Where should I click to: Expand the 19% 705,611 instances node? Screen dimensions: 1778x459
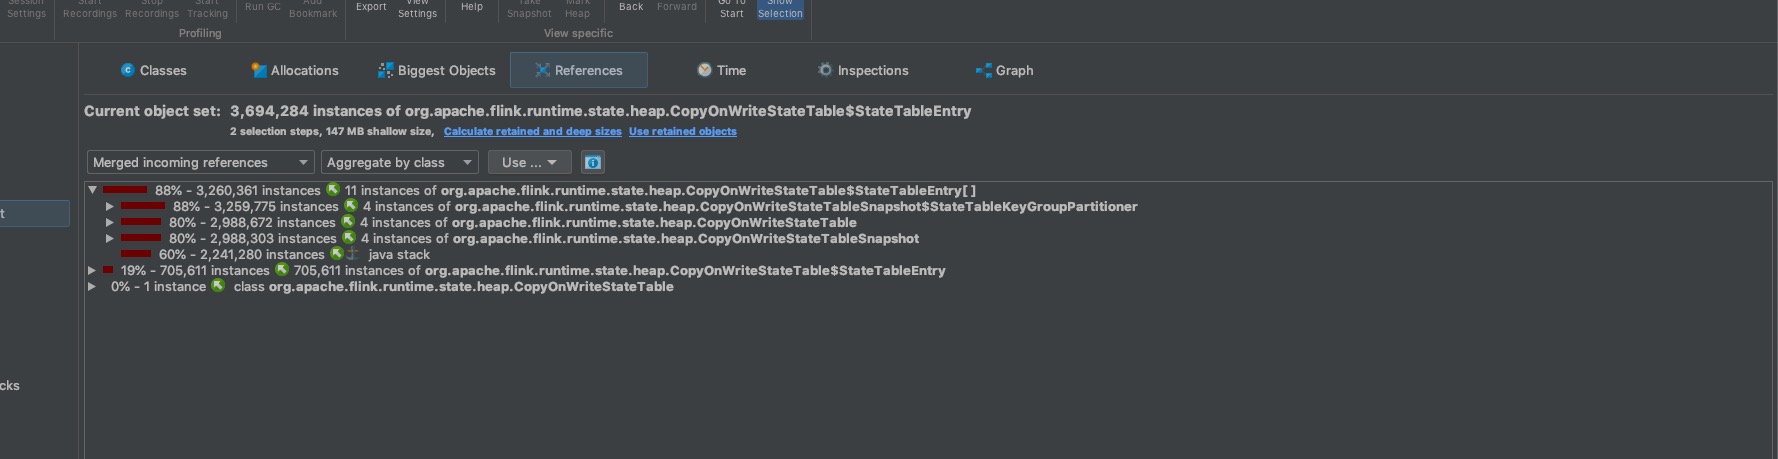[92, 270]
